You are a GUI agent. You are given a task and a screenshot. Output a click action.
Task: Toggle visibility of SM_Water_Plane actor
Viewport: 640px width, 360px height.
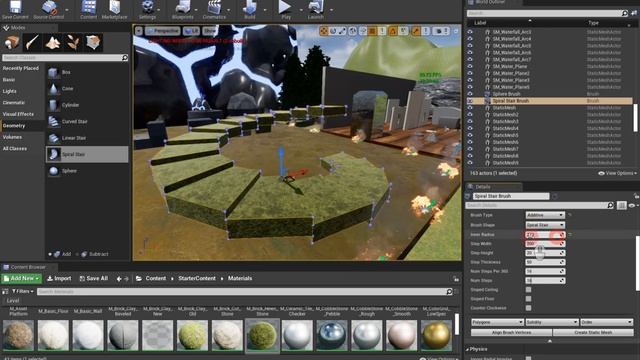click(x=470, y=66)
